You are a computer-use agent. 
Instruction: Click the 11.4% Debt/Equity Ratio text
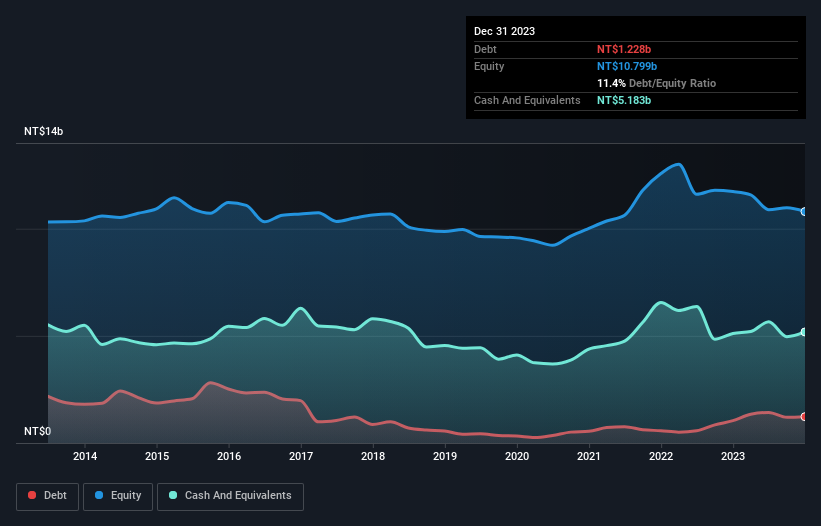pos(656,83)
